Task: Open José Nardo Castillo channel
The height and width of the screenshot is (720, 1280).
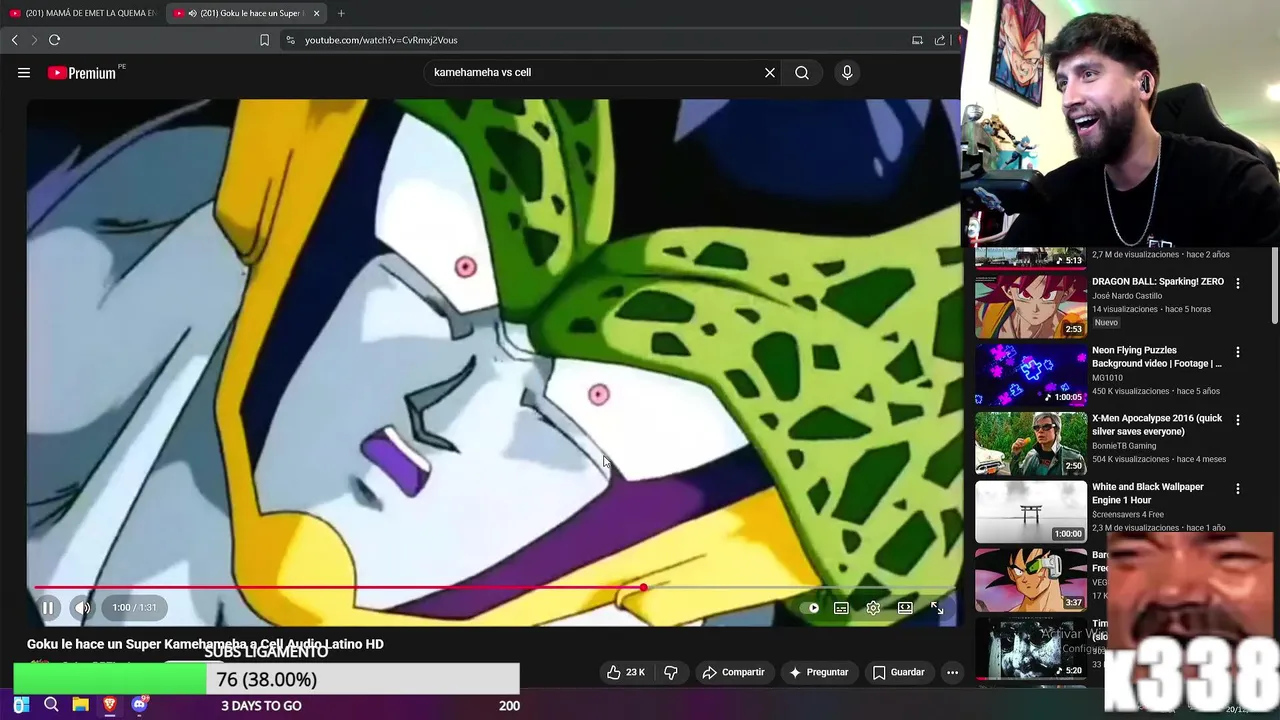Action: point(1127,296)
